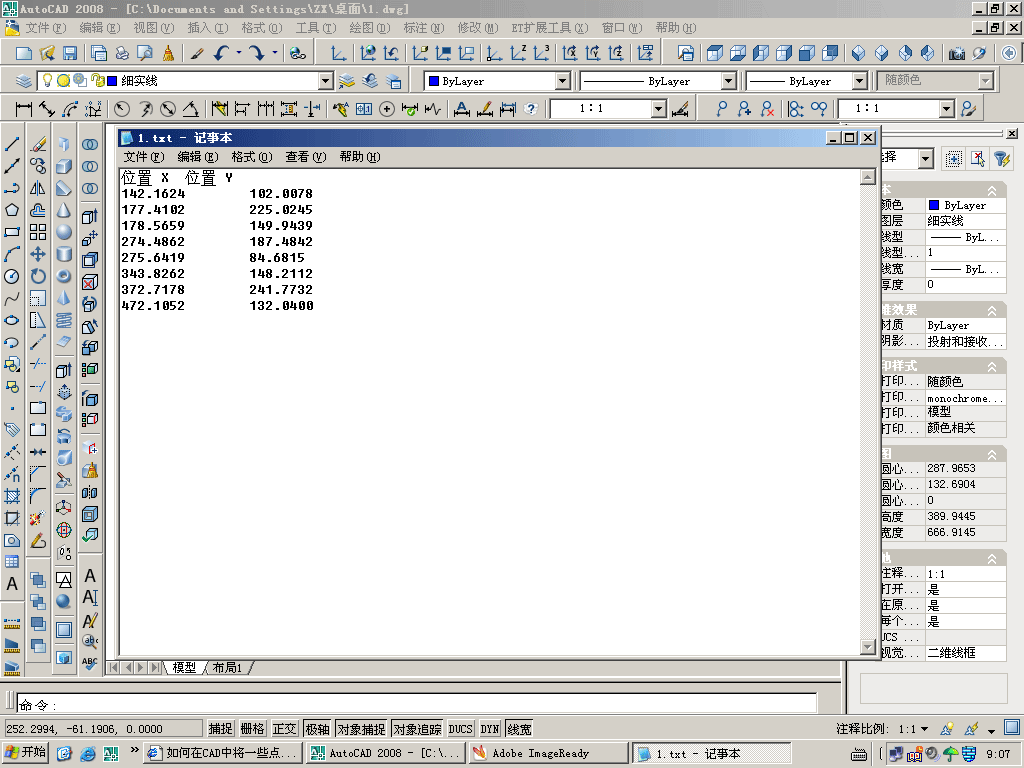Select the 3D Cone modeling tool

[64, 210]
